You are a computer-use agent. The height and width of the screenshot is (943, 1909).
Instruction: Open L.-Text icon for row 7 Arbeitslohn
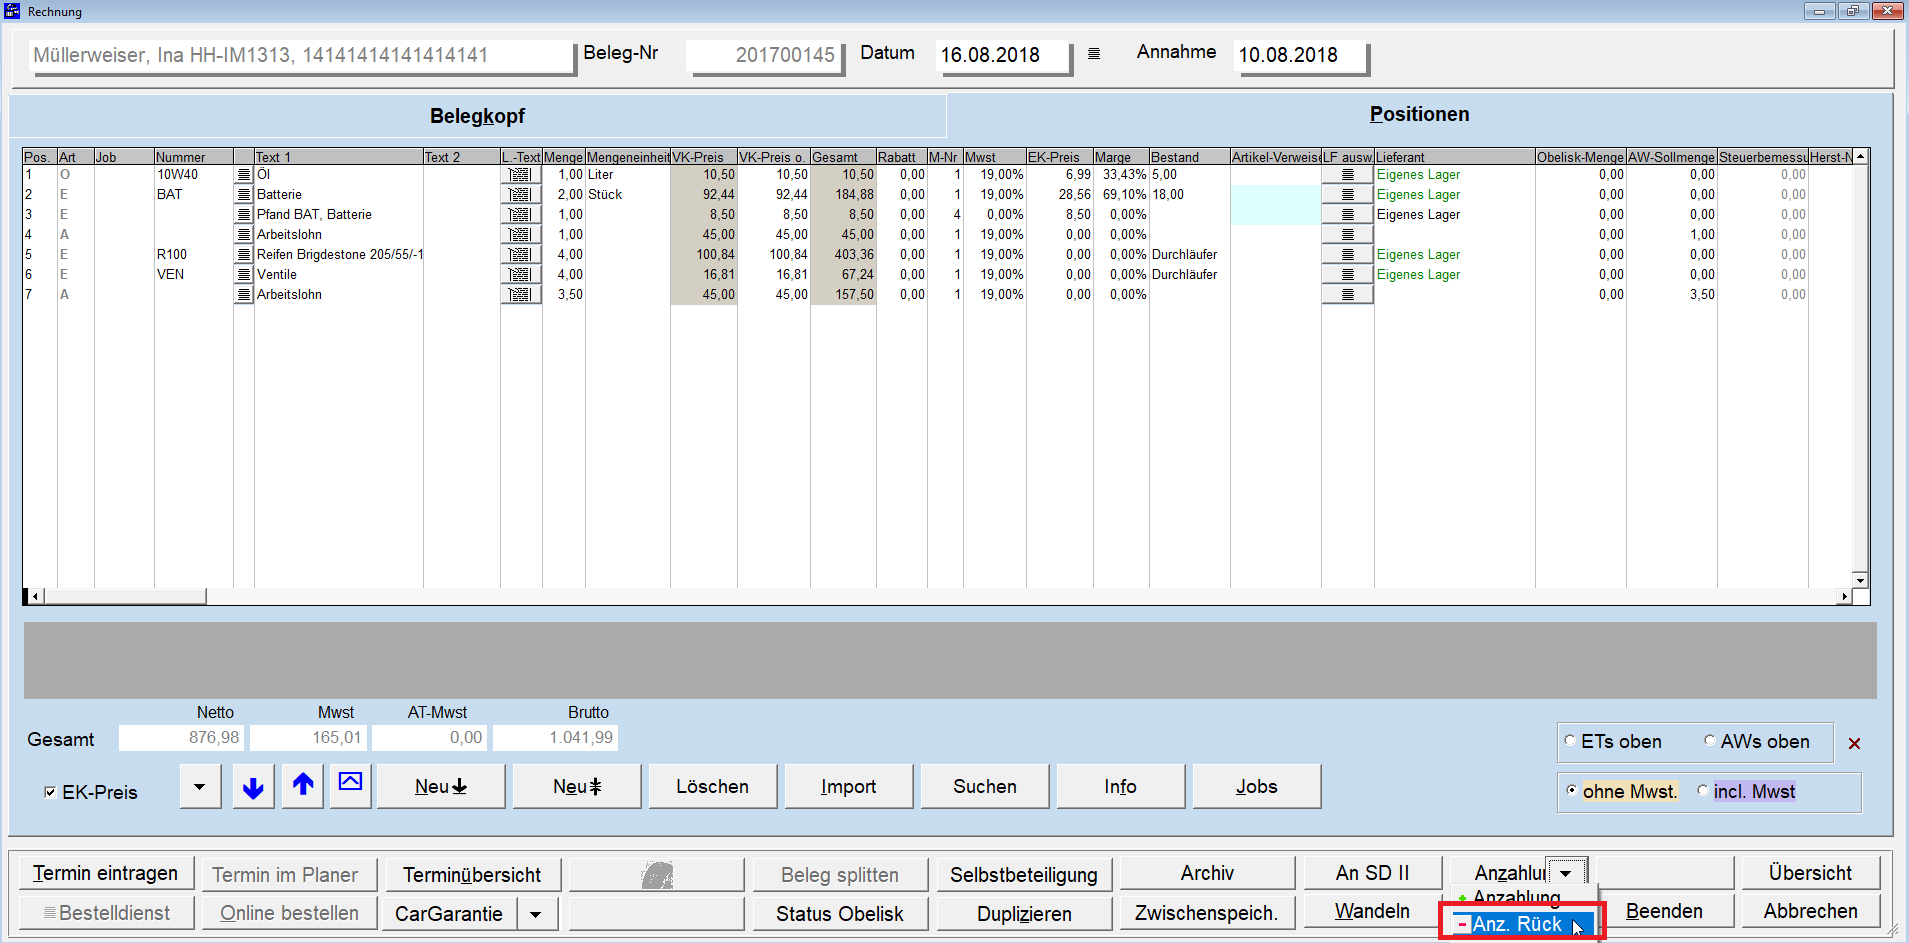520,295
